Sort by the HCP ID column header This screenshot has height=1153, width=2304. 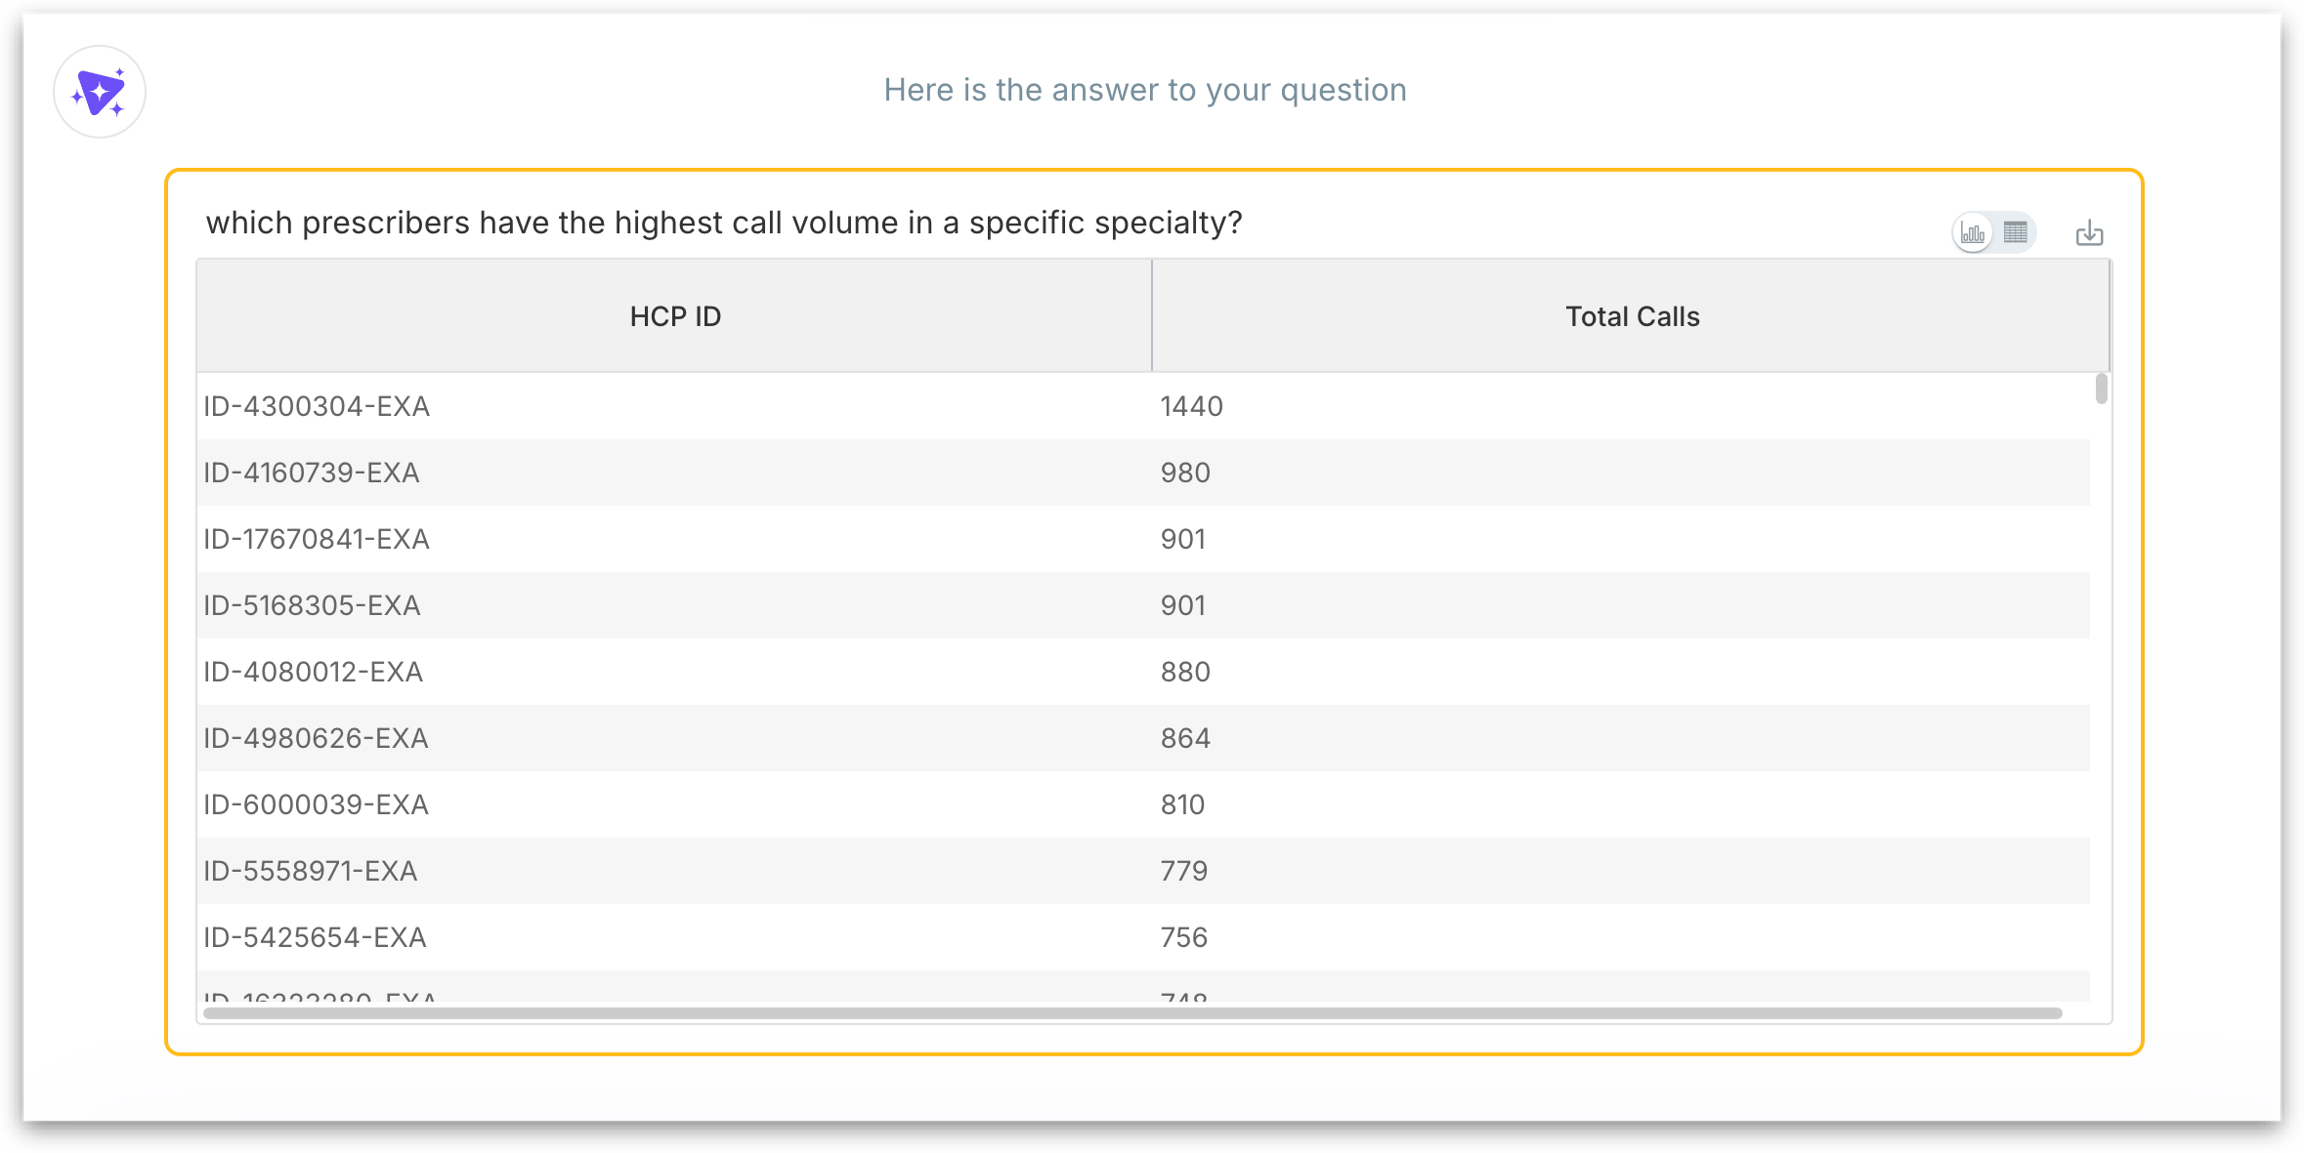(x=675, y=317)
